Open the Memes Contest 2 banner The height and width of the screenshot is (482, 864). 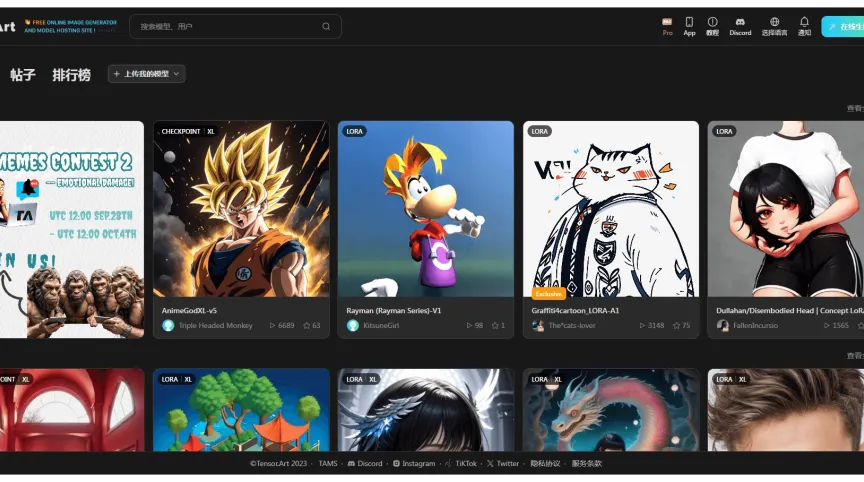click(x=72, y=229)
